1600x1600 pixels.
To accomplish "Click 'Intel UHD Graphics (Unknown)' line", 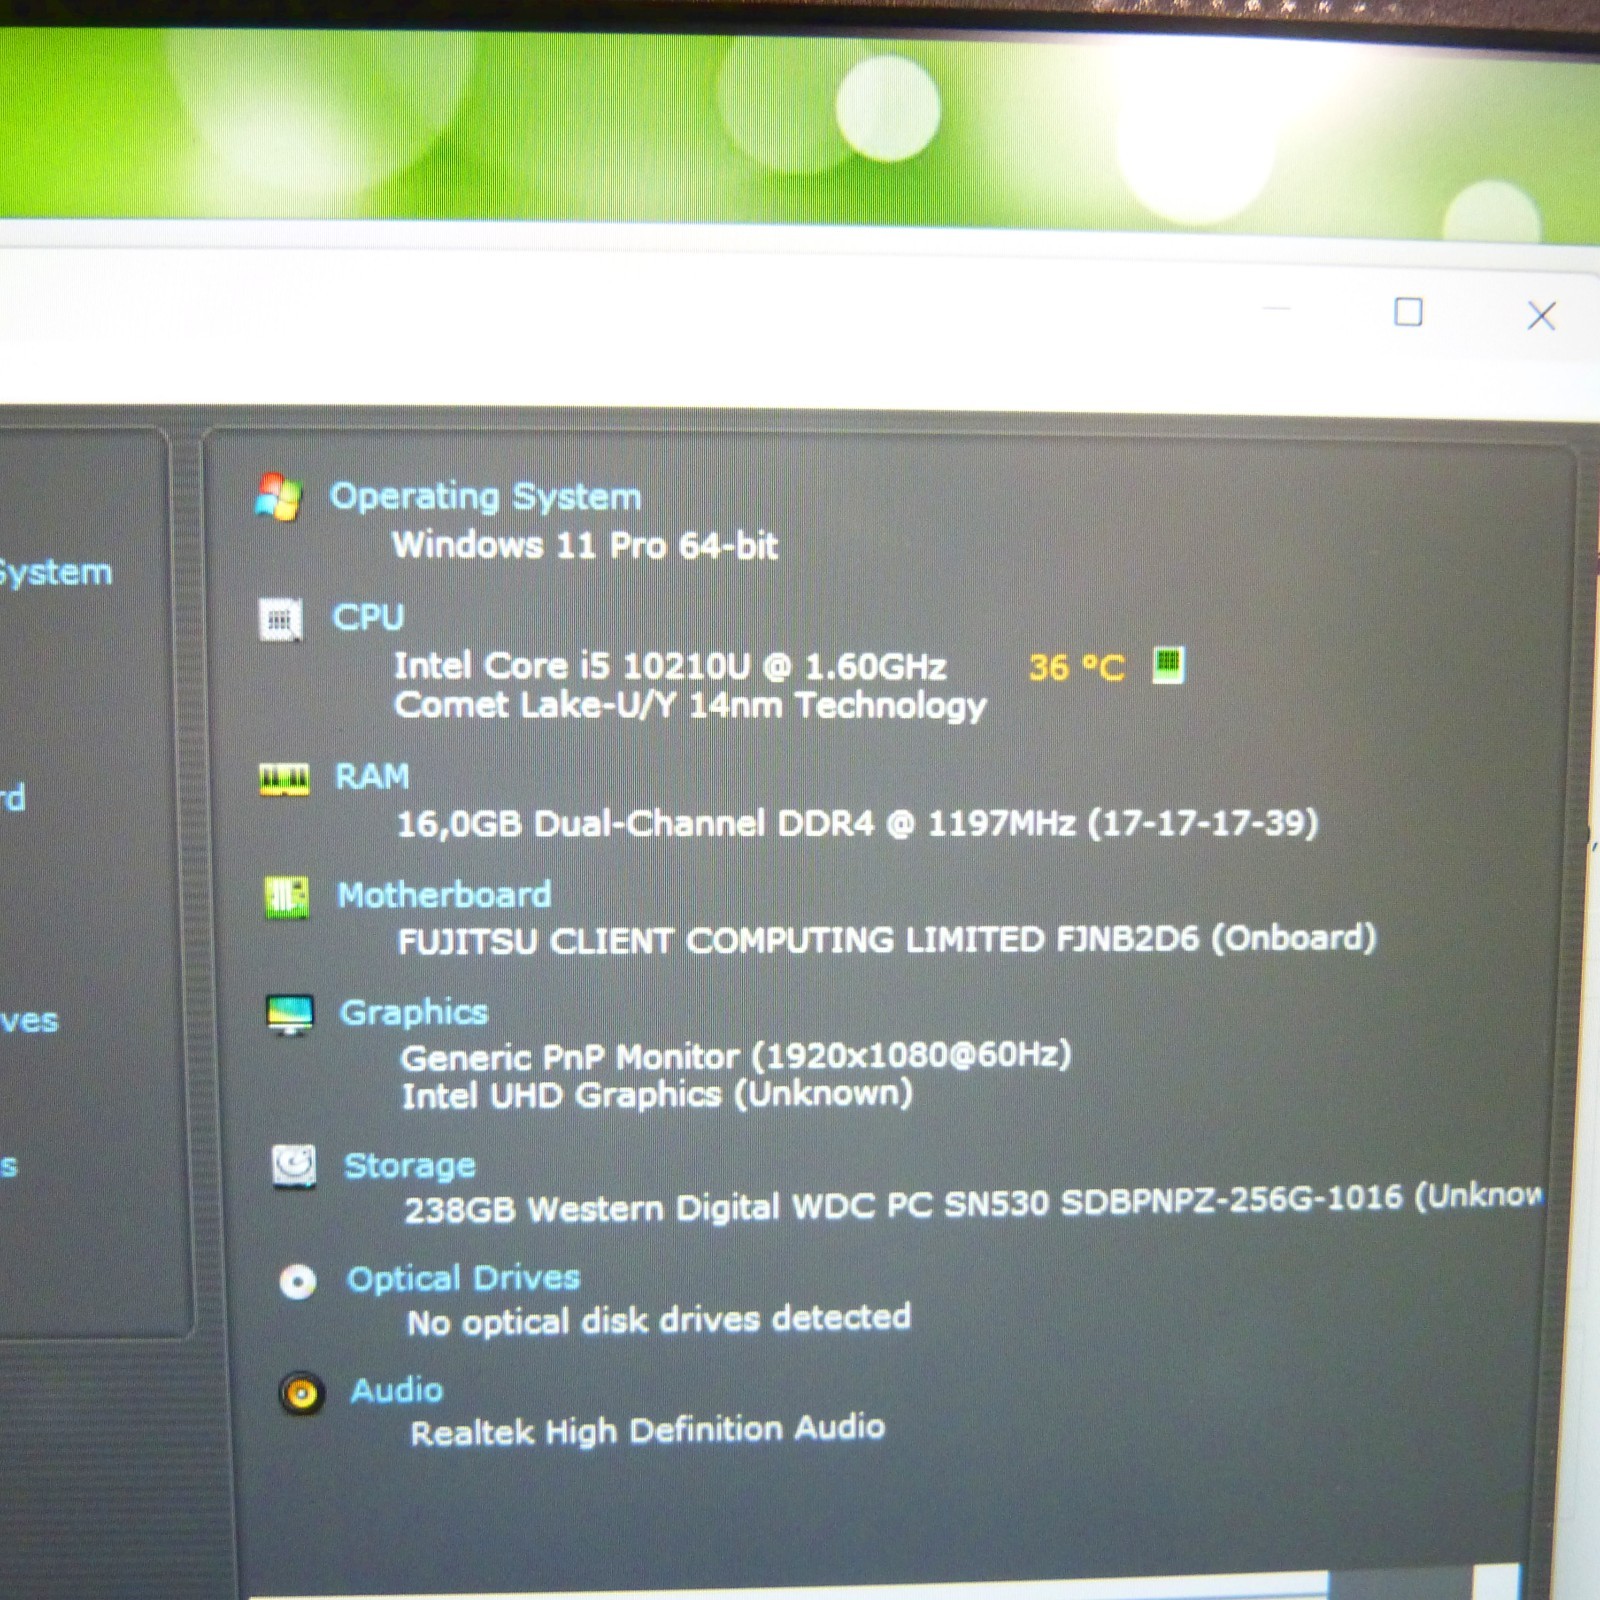I will click(x=657, y=1095).
